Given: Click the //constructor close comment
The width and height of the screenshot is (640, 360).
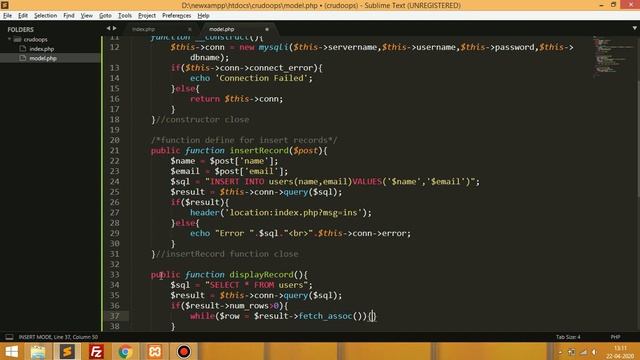Looking at the screenshot, I should 202,120.
